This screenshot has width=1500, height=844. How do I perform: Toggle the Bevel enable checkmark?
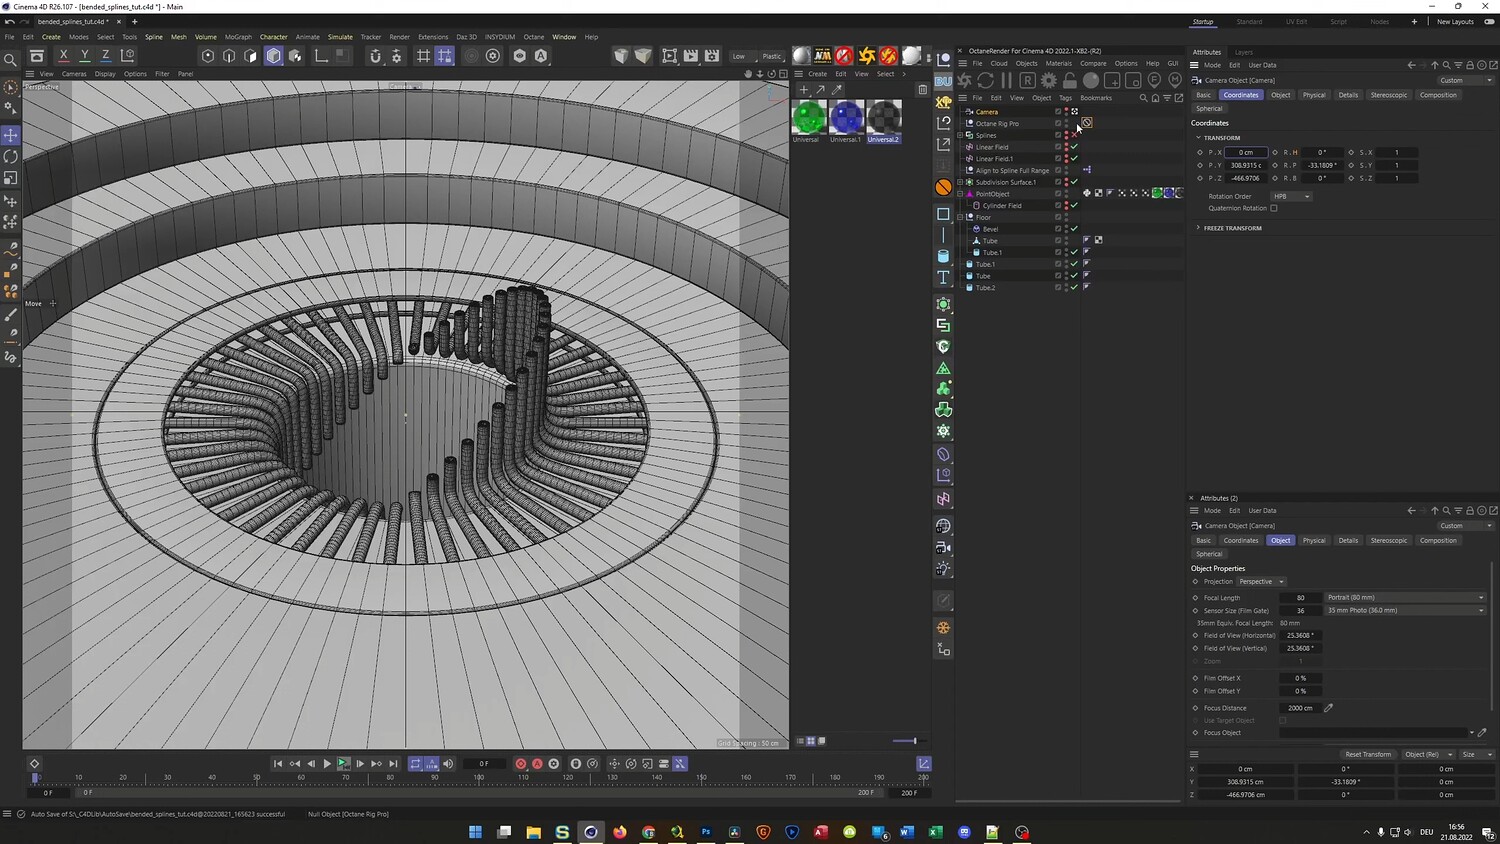pyautogui.click(x=1075, y=229)
